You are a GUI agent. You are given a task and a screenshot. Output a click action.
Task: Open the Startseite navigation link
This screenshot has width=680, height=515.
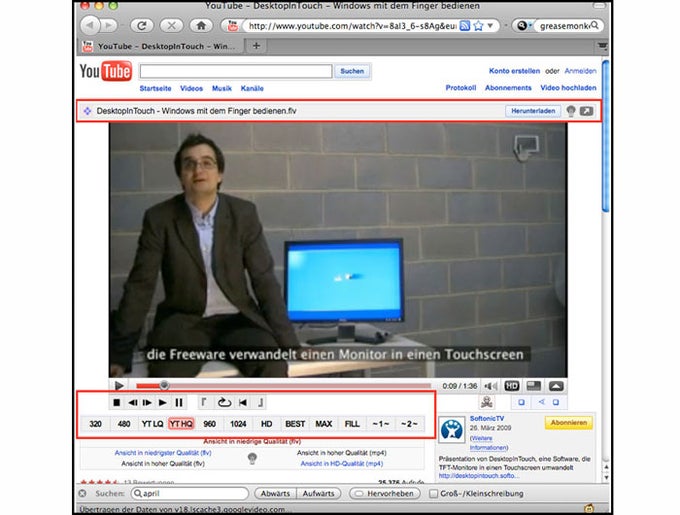click(x=155, y=88)
